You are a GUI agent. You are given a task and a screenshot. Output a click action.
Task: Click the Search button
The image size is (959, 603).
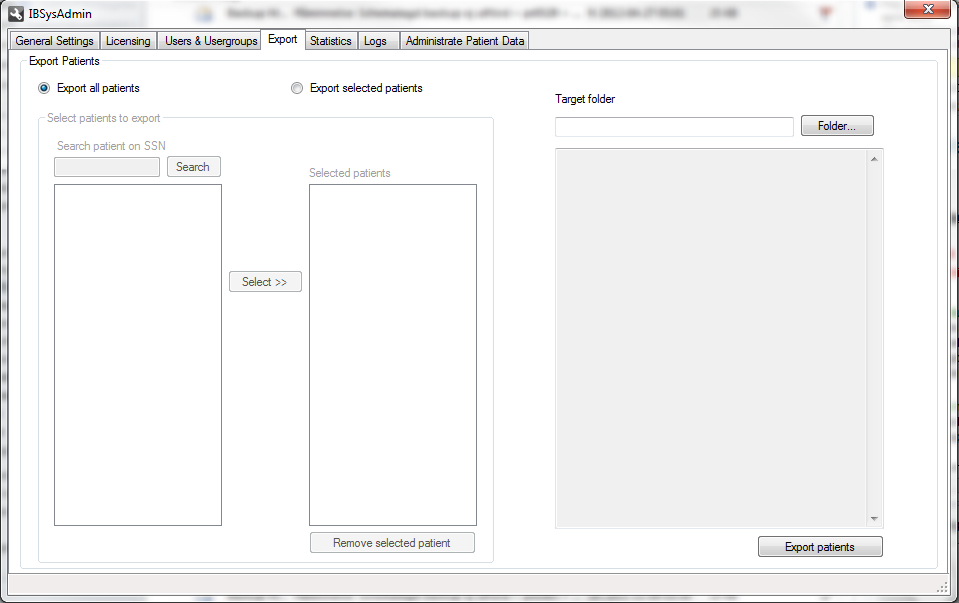click(193, 167)
